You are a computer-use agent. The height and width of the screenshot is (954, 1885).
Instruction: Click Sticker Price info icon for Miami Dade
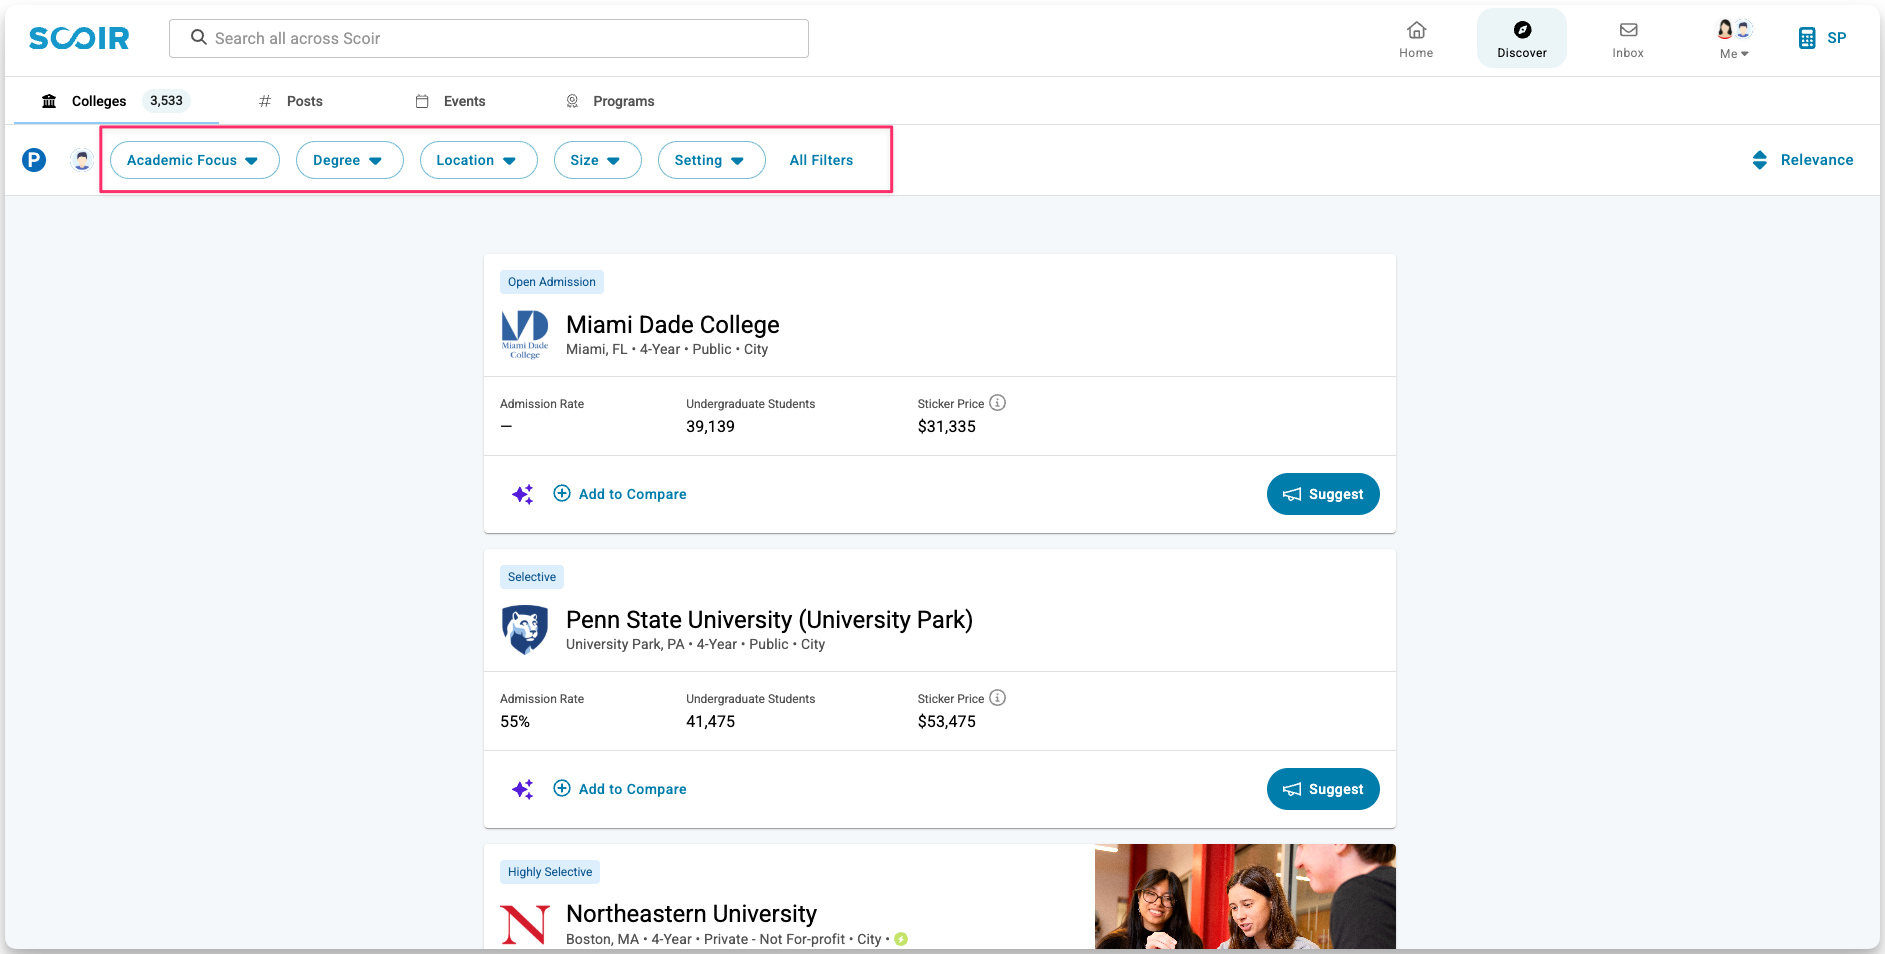(x=997, y=403)
